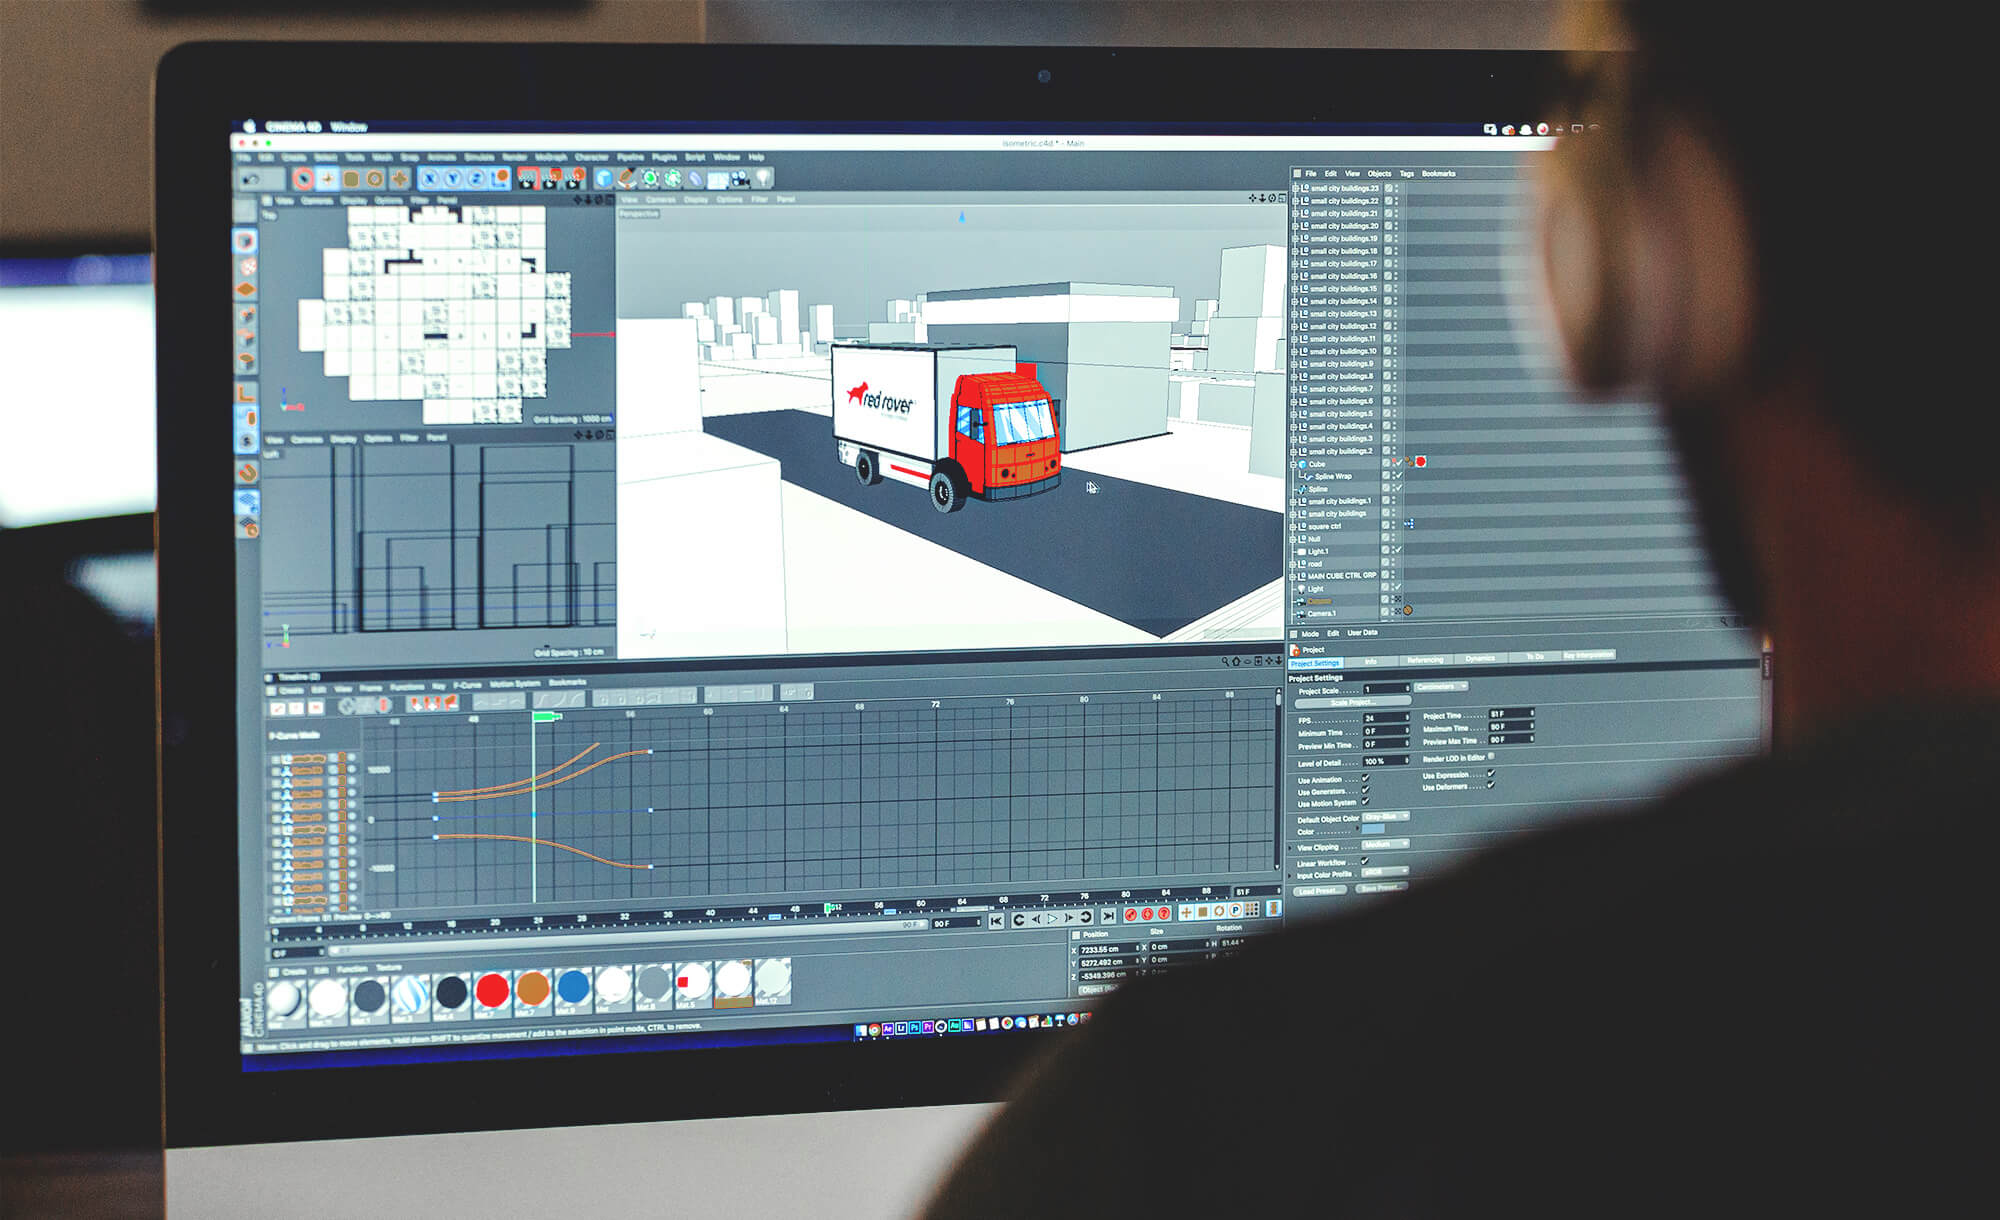Open the Cube primitive icon
The width and height of the screenshot is (2000, 1220).
(x=603, y=178)
